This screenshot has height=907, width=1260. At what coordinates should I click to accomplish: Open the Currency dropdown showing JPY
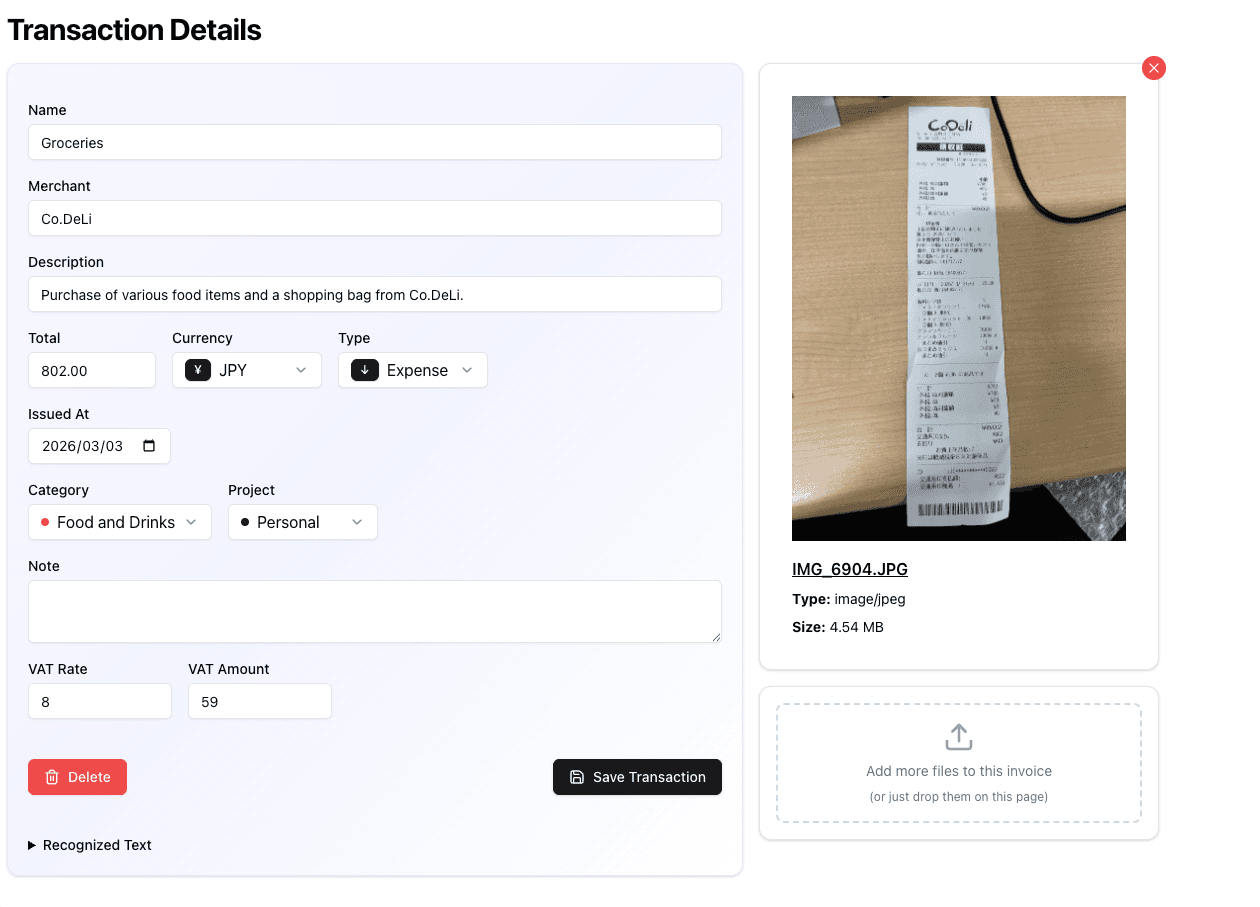(x=247, y=370)
